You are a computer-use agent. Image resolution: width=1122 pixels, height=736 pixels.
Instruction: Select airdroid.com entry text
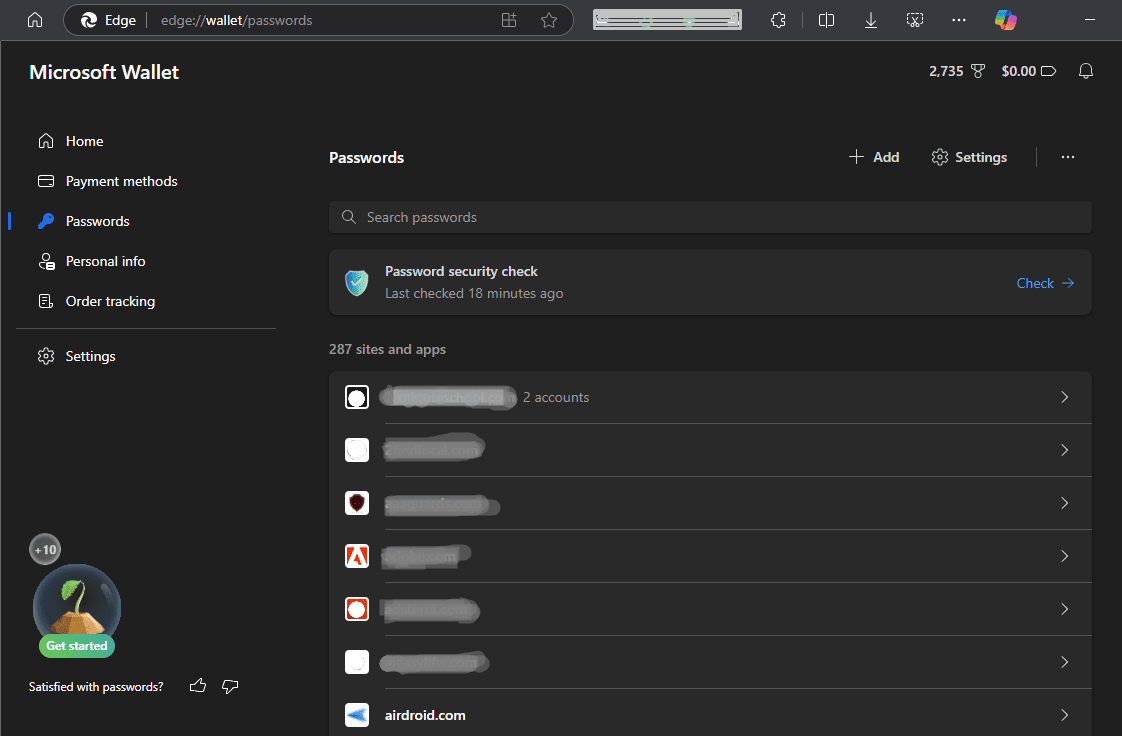[x=425, y=715]
